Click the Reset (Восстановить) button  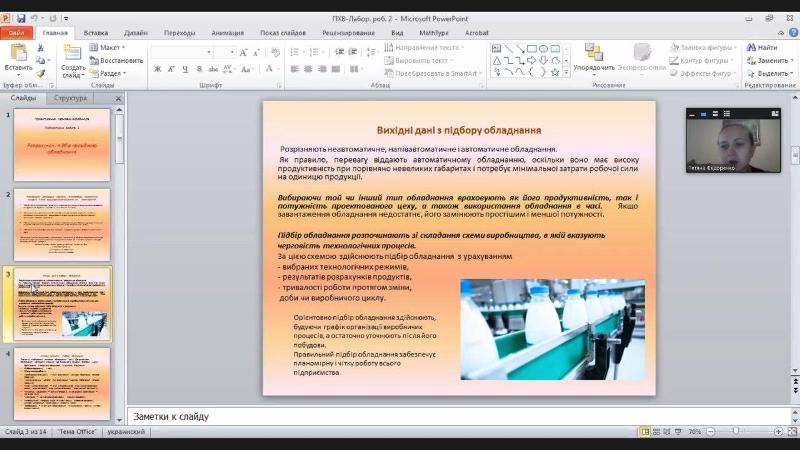point(117,60)
